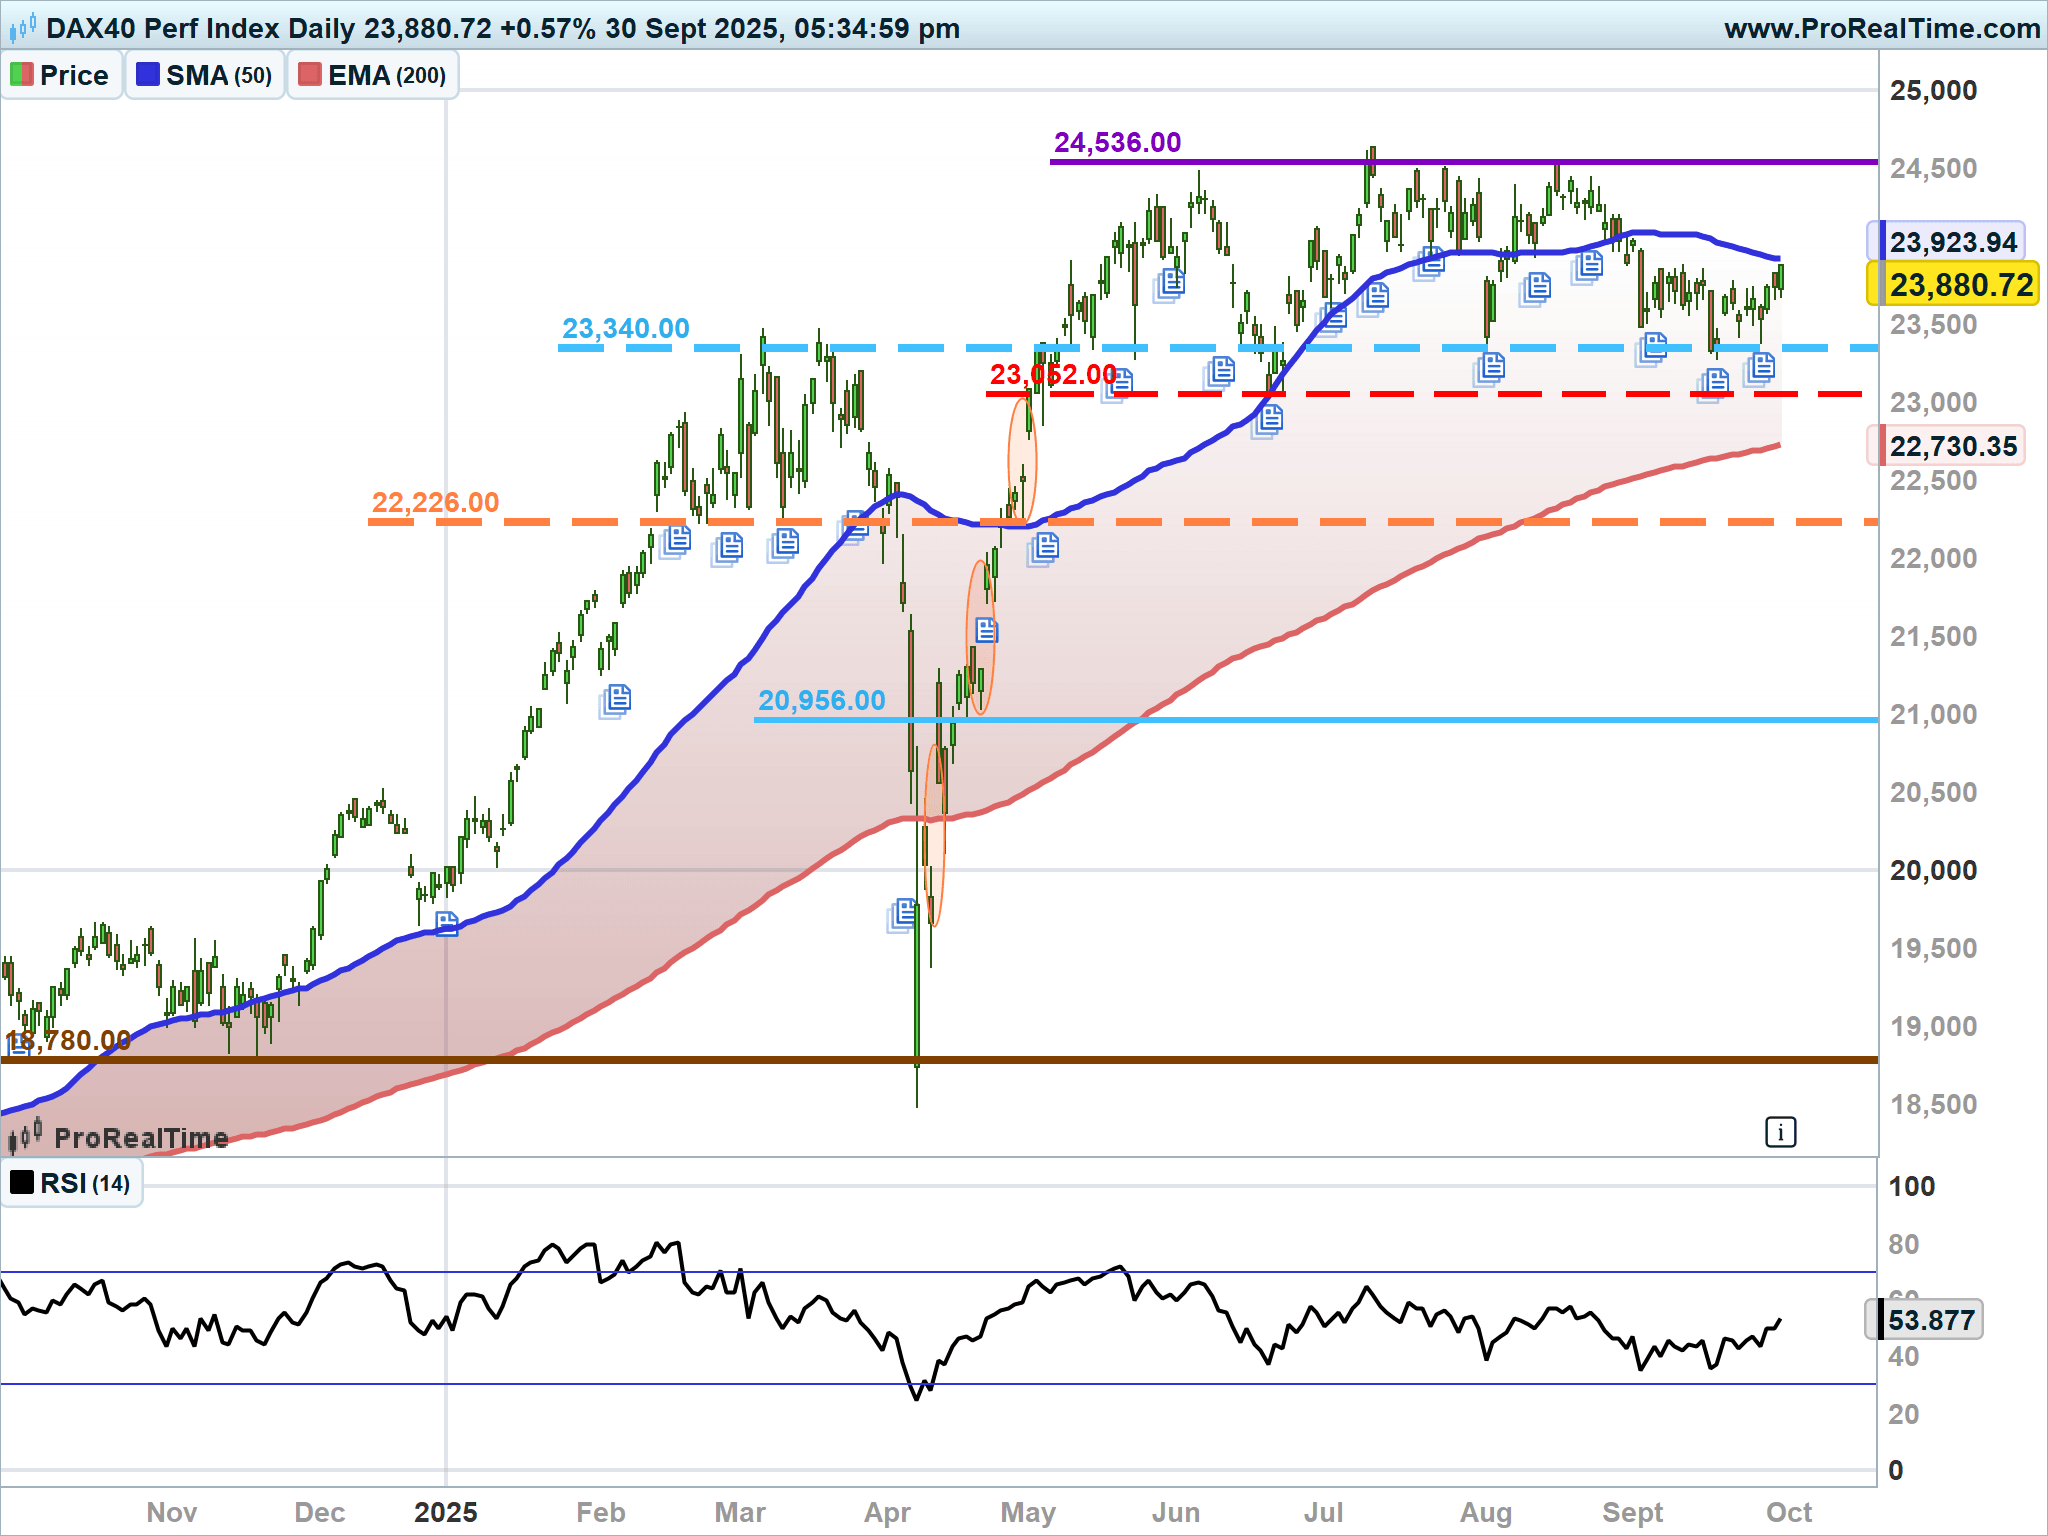Open the news document icon near January 2025
2048x1536 pixels.
tap(446, 923)
